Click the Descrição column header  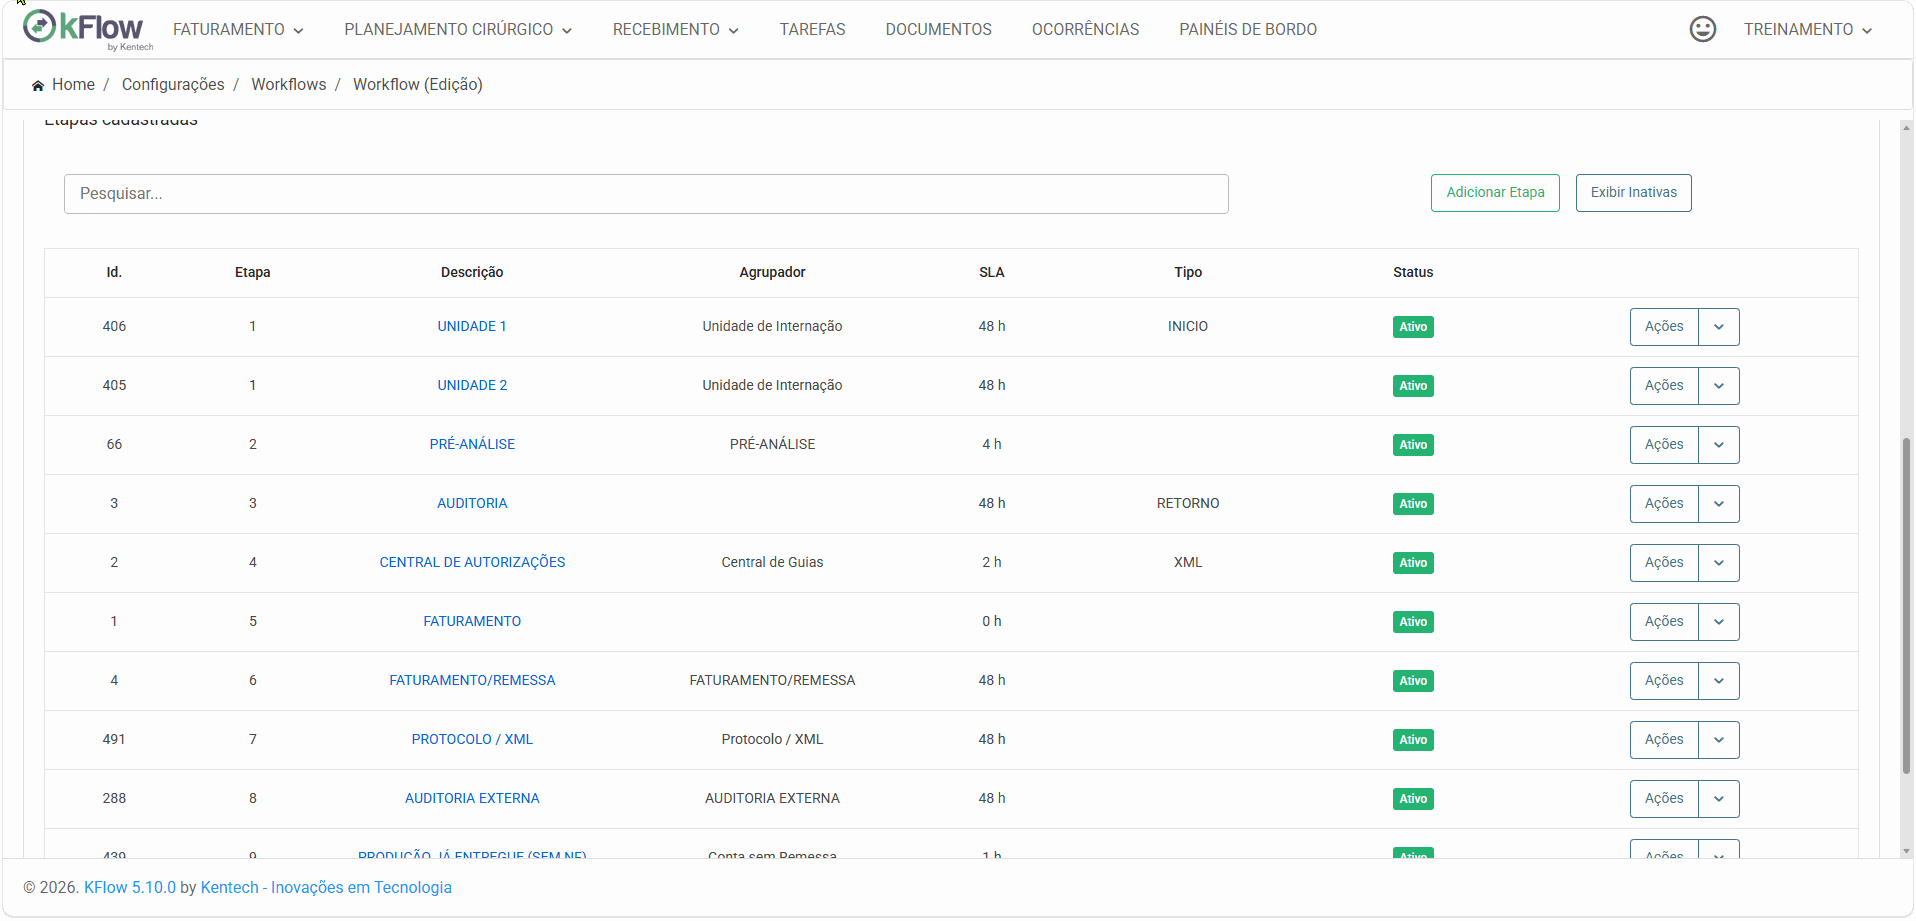coord(472,273)
